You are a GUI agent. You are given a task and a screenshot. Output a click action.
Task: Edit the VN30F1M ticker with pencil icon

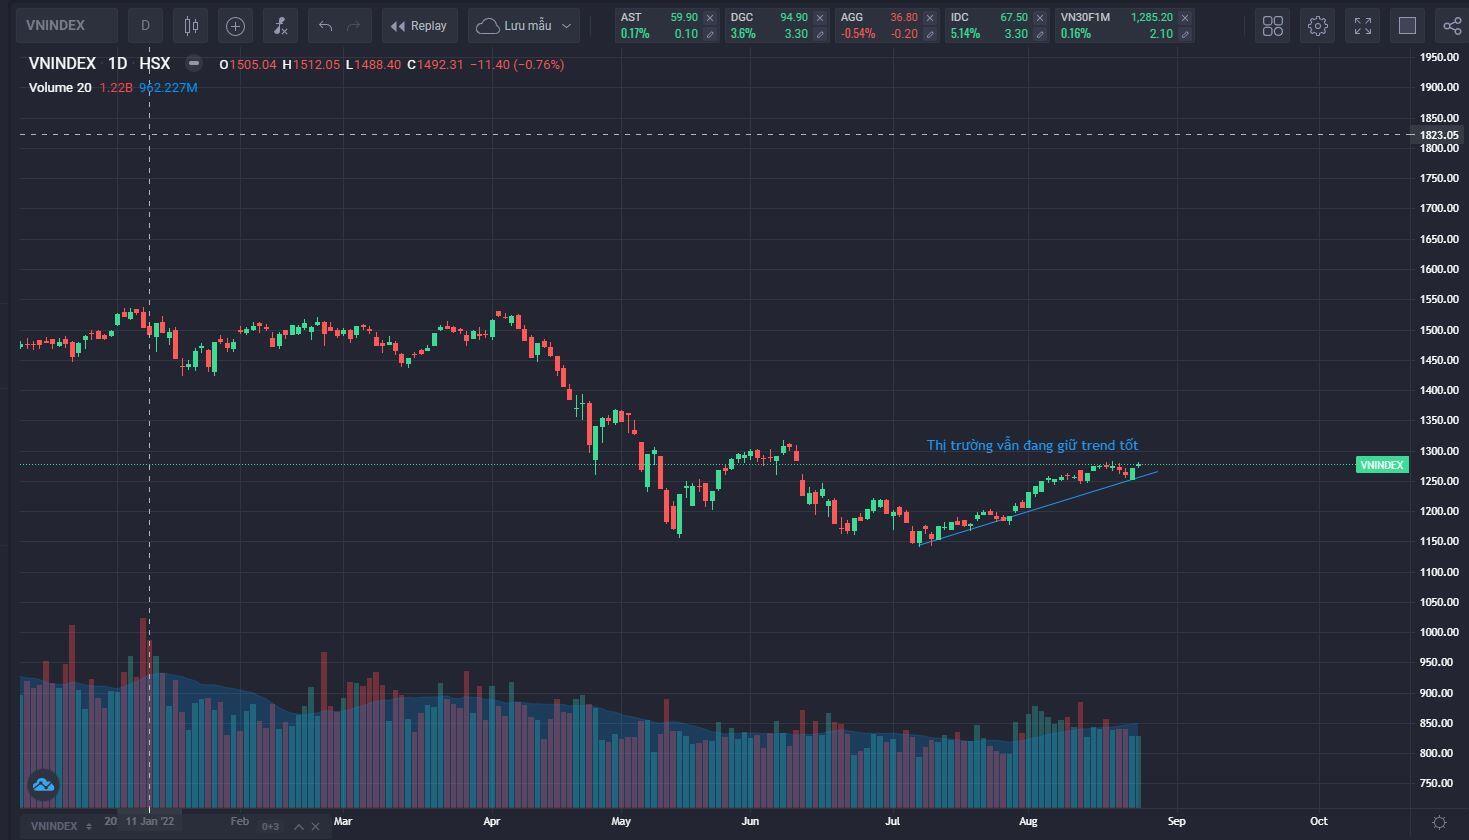tap(1185, 34)
